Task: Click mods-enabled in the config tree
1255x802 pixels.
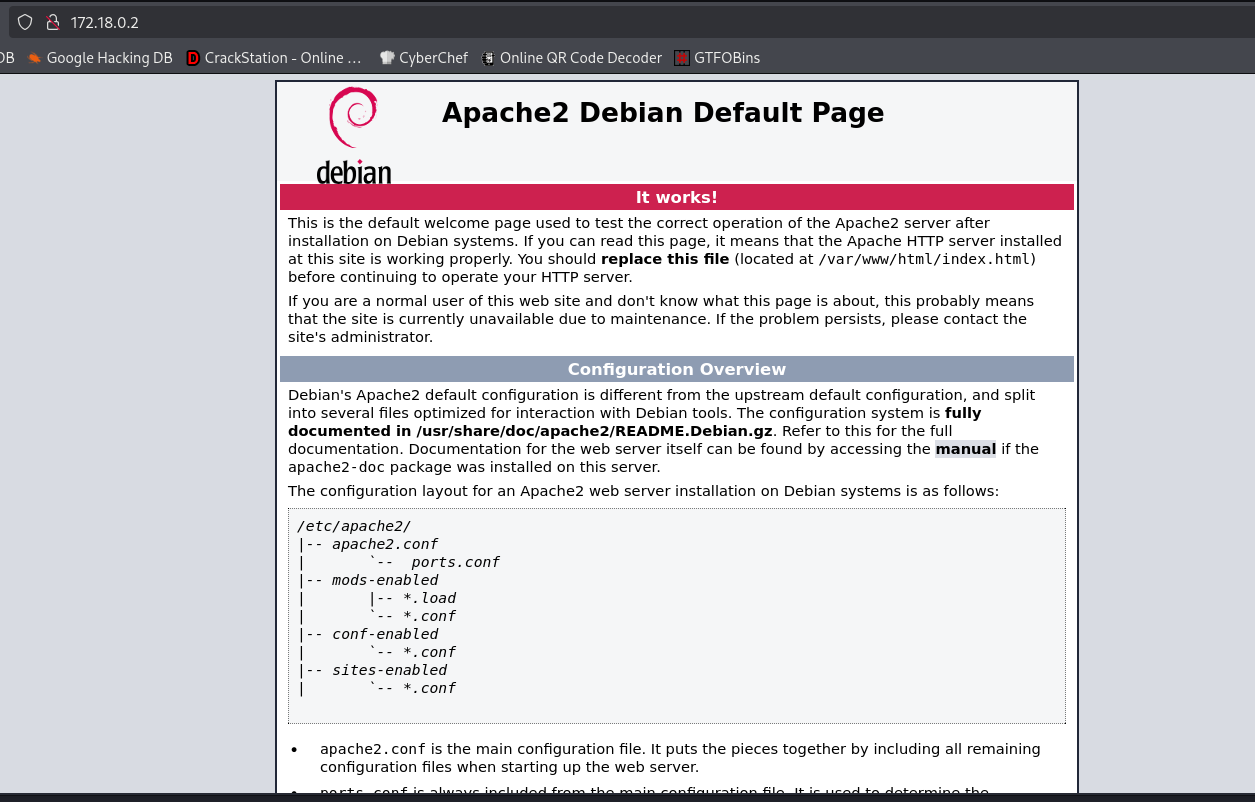Action: click(385, 580)
